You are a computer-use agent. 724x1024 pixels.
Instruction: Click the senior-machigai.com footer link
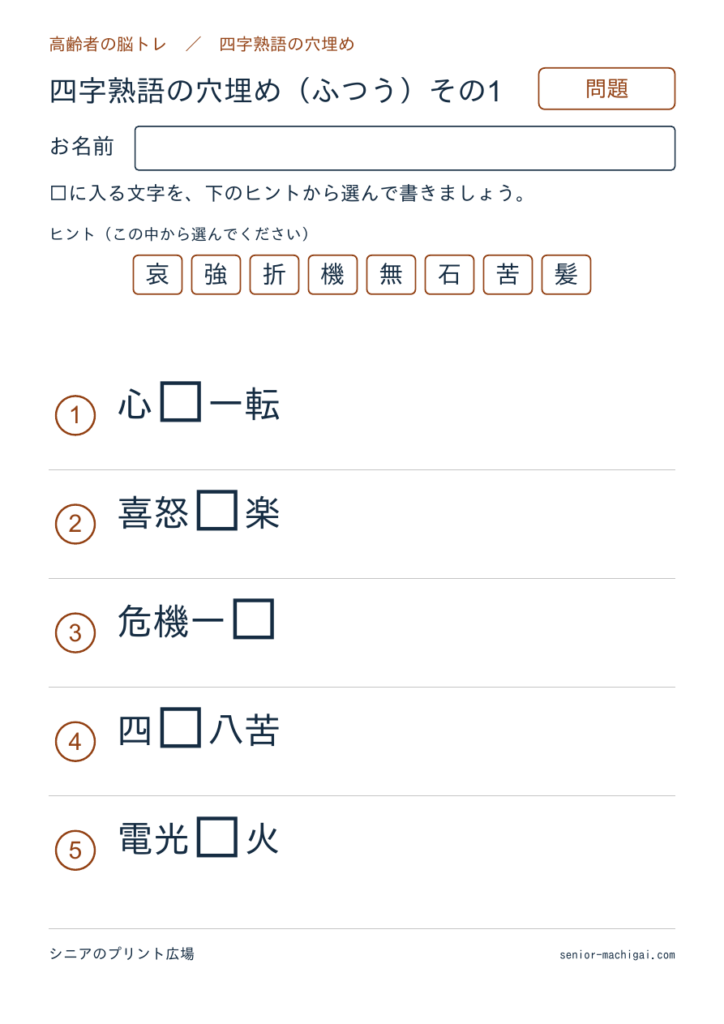click(617, 955)
